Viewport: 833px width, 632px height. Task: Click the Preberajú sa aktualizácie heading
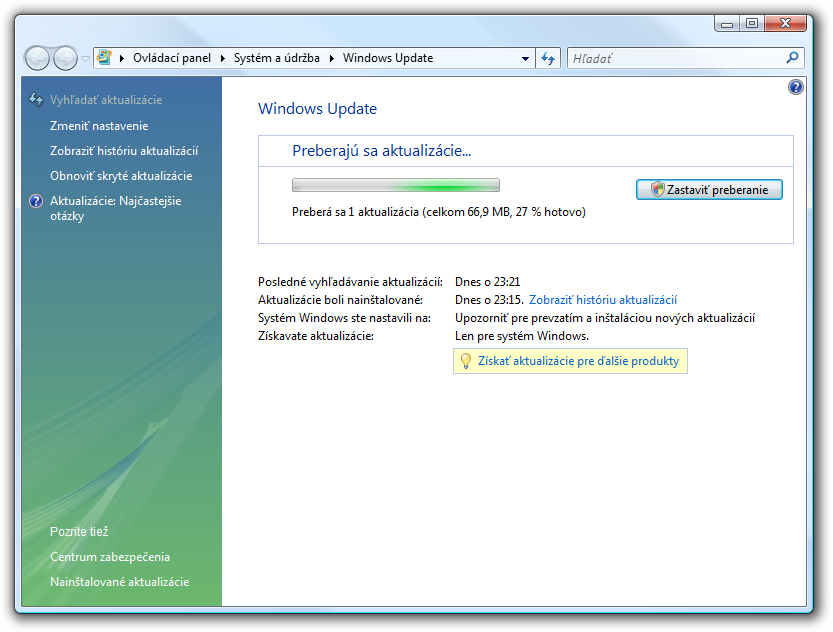[381, 151]
